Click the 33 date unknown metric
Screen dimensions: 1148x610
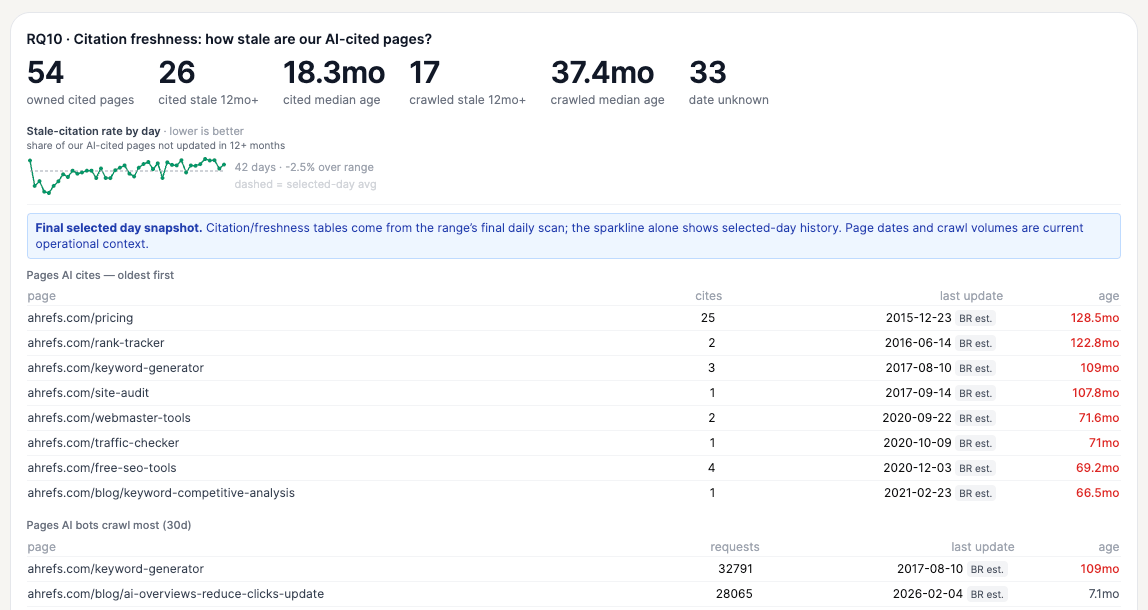point(728,82)
